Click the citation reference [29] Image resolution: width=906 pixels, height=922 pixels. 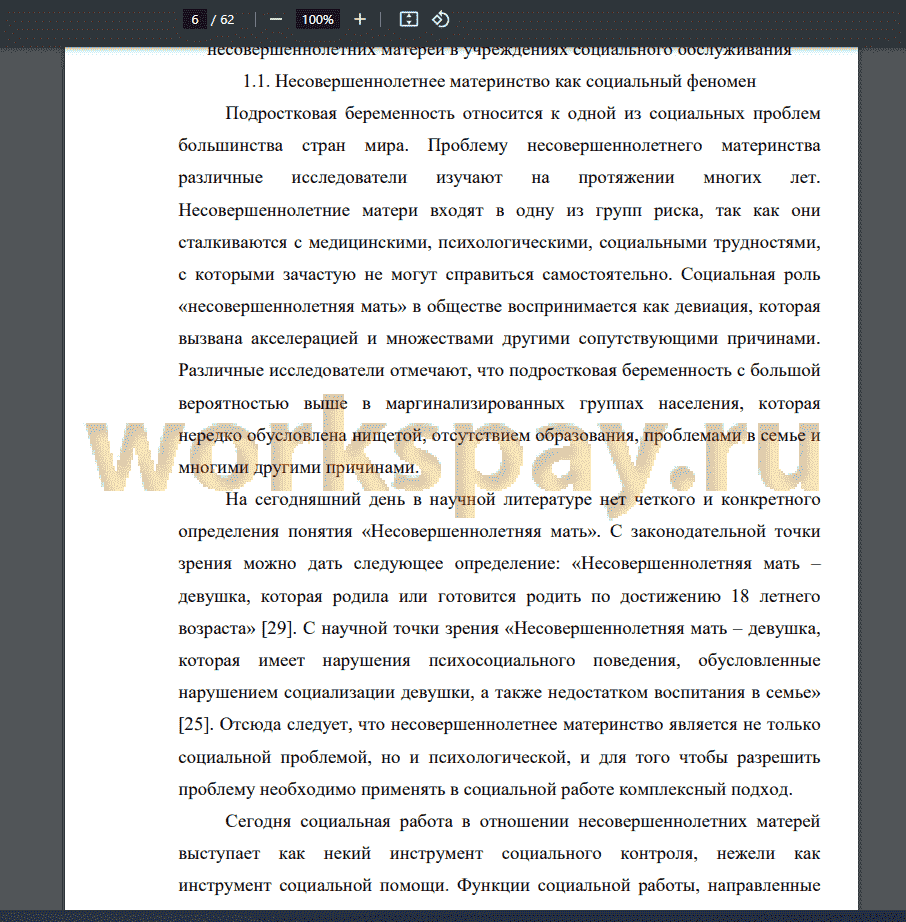click(x=278, y=628)
